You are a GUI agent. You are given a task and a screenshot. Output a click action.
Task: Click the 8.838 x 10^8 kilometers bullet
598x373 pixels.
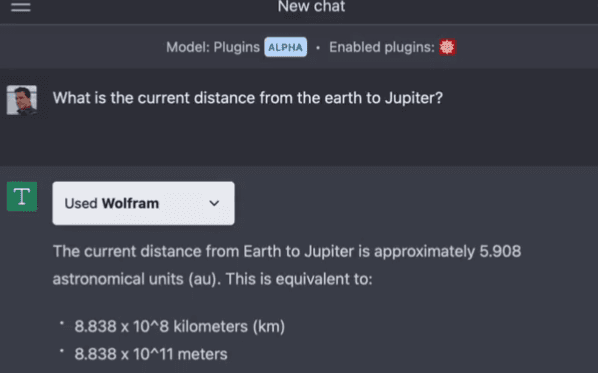click(x=180, y=326)
